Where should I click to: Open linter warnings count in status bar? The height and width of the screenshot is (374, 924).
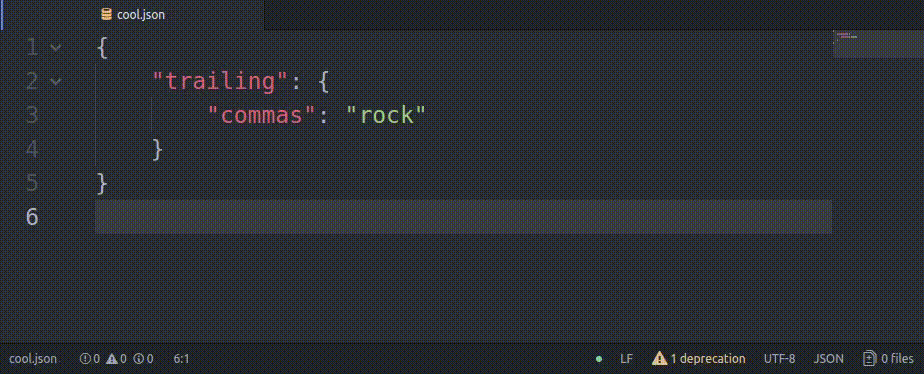click(117, 358)
